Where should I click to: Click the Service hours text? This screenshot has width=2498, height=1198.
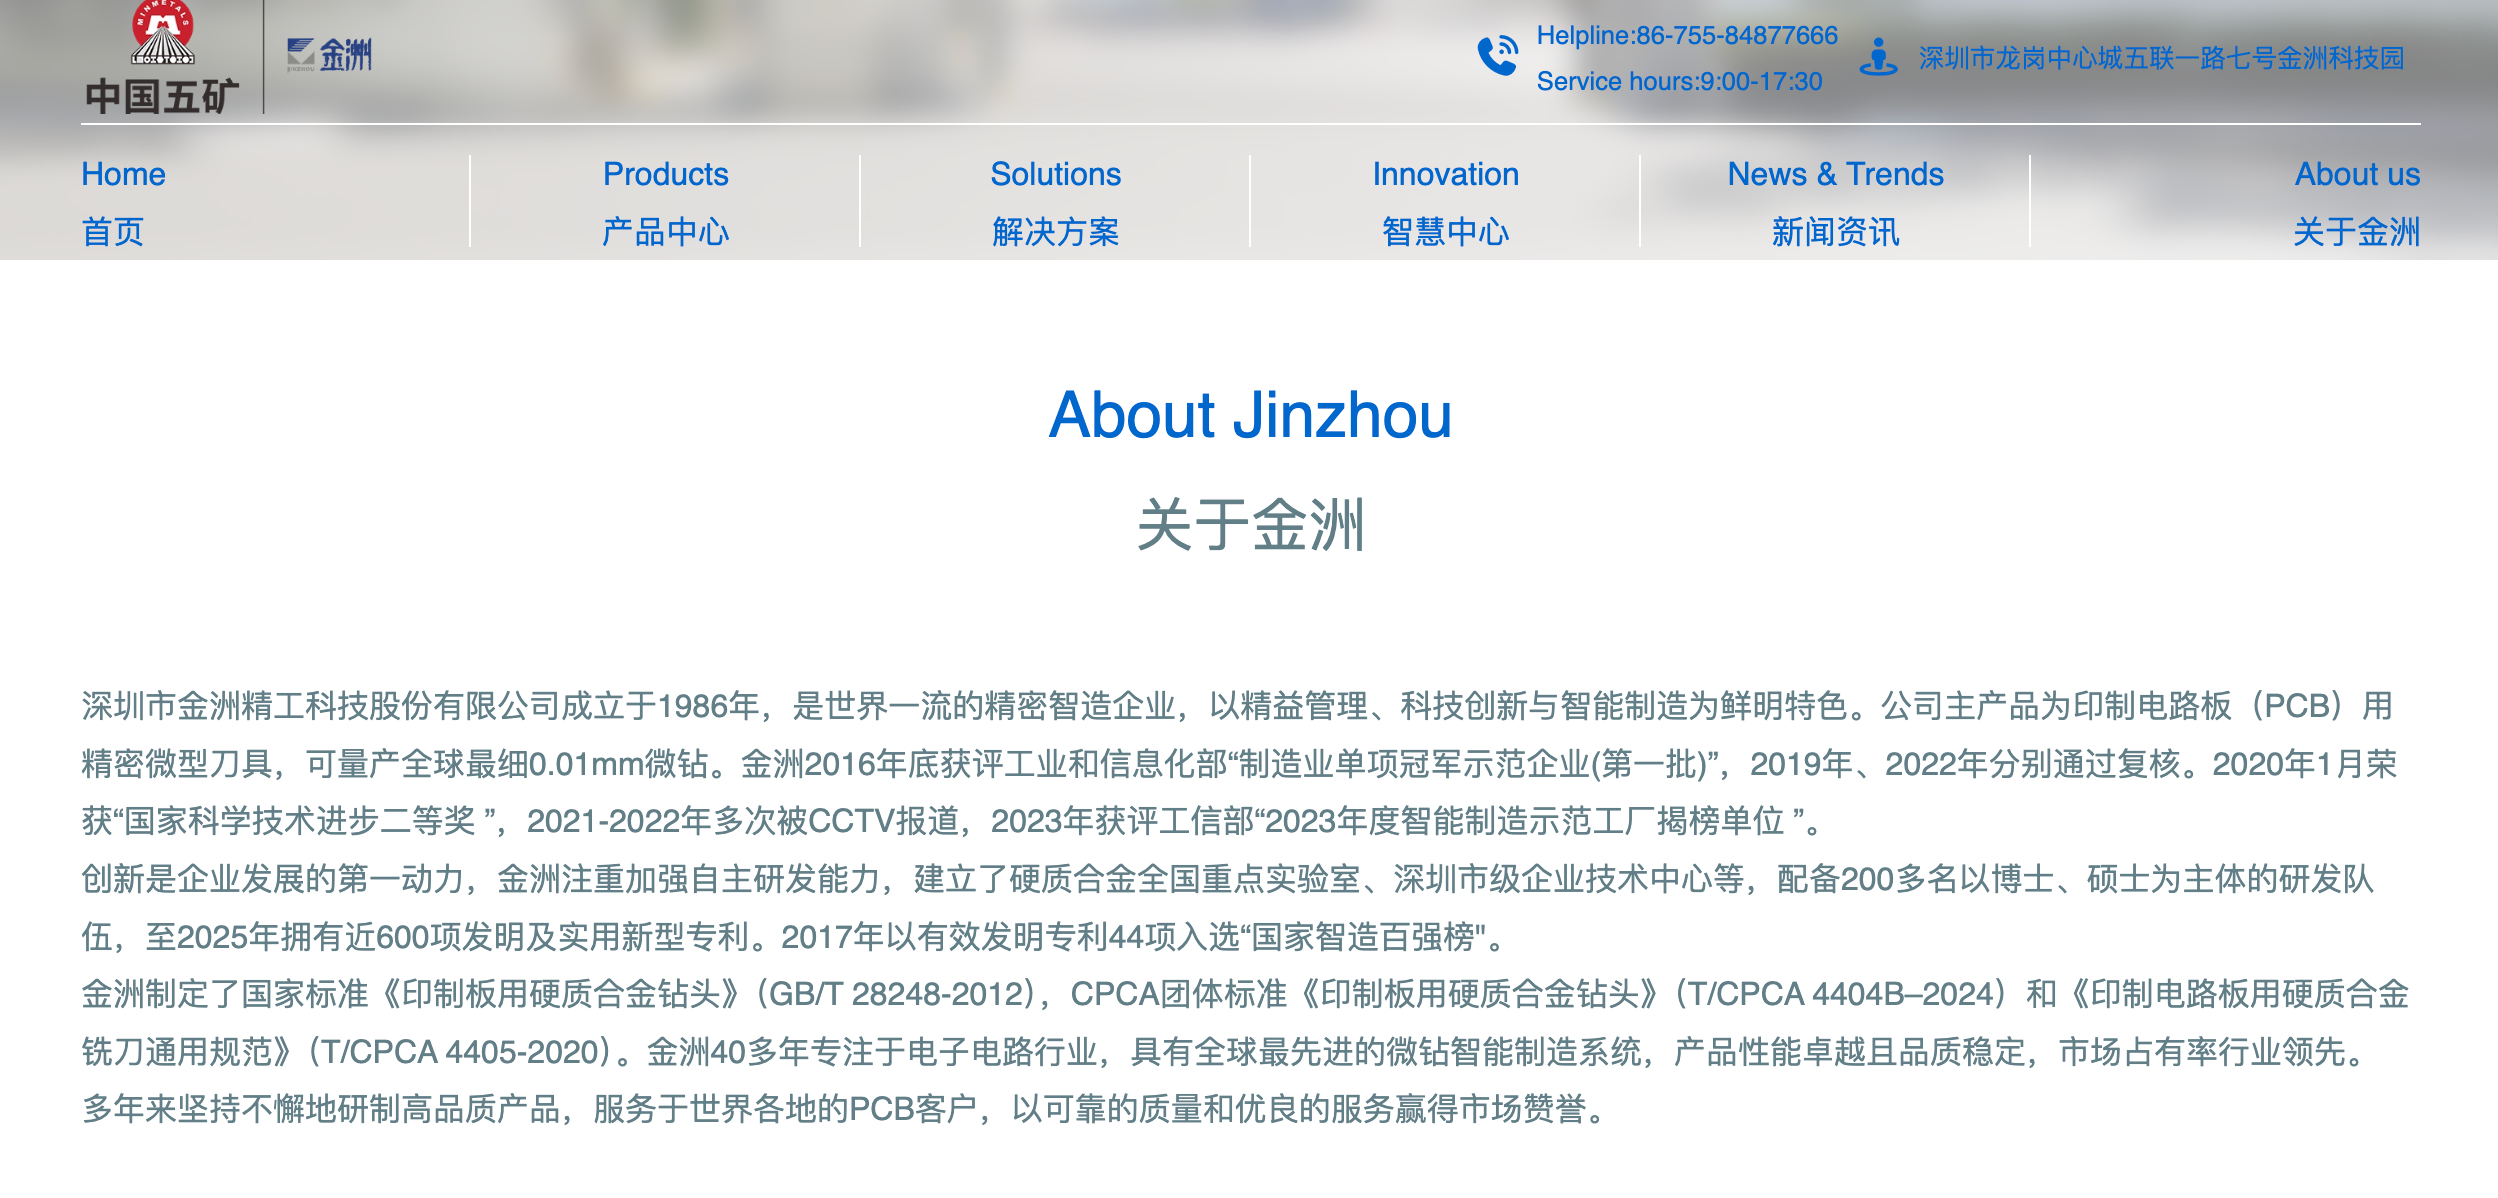click(x=1679, y=81)
